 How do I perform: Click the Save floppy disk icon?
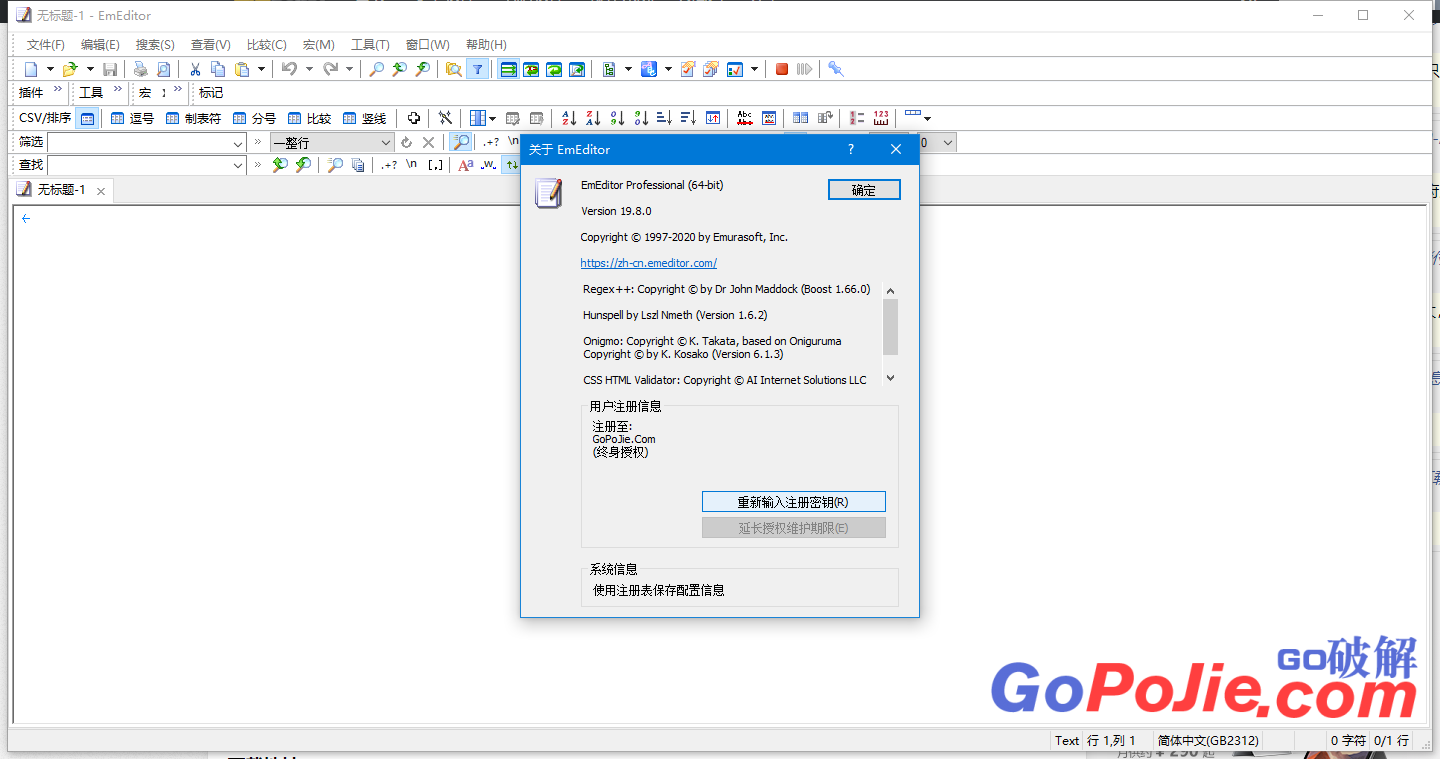click(110, 69)
